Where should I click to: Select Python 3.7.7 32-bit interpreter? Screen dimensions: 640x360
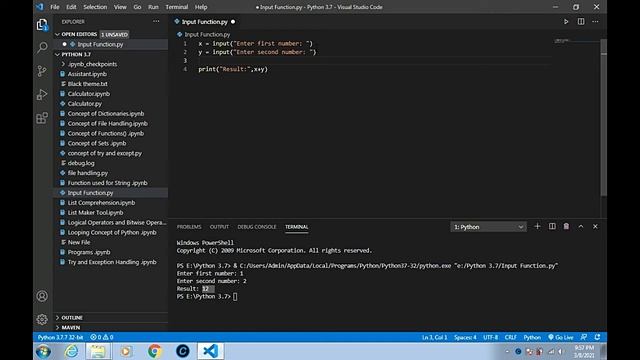[x=60, y=337]
